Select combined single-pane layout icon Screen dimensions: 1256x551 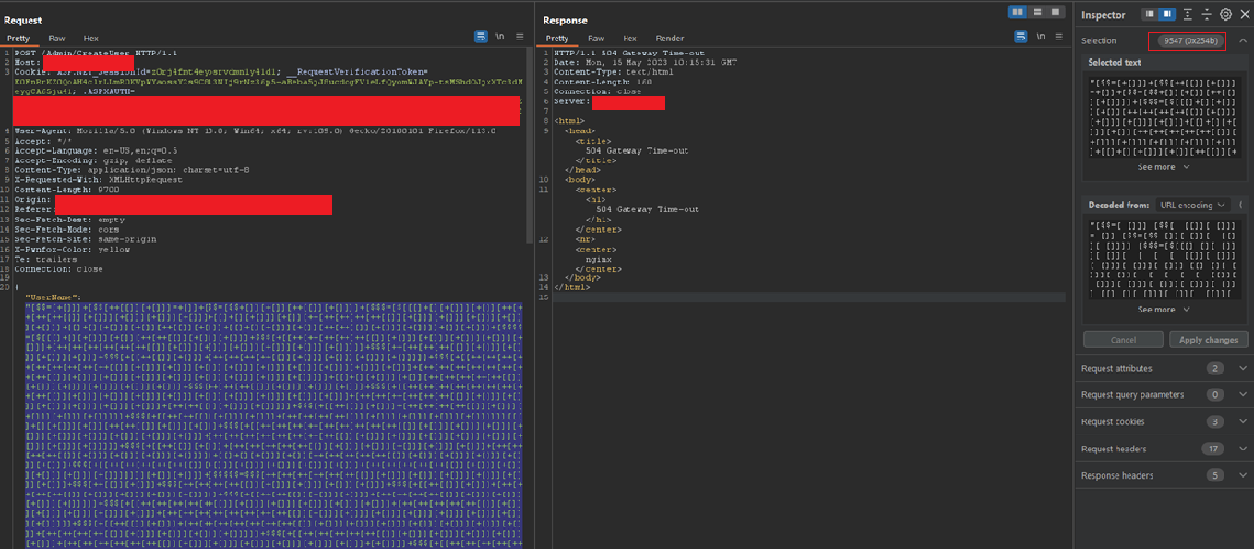pyautogui.click(x=1055, y=12)
